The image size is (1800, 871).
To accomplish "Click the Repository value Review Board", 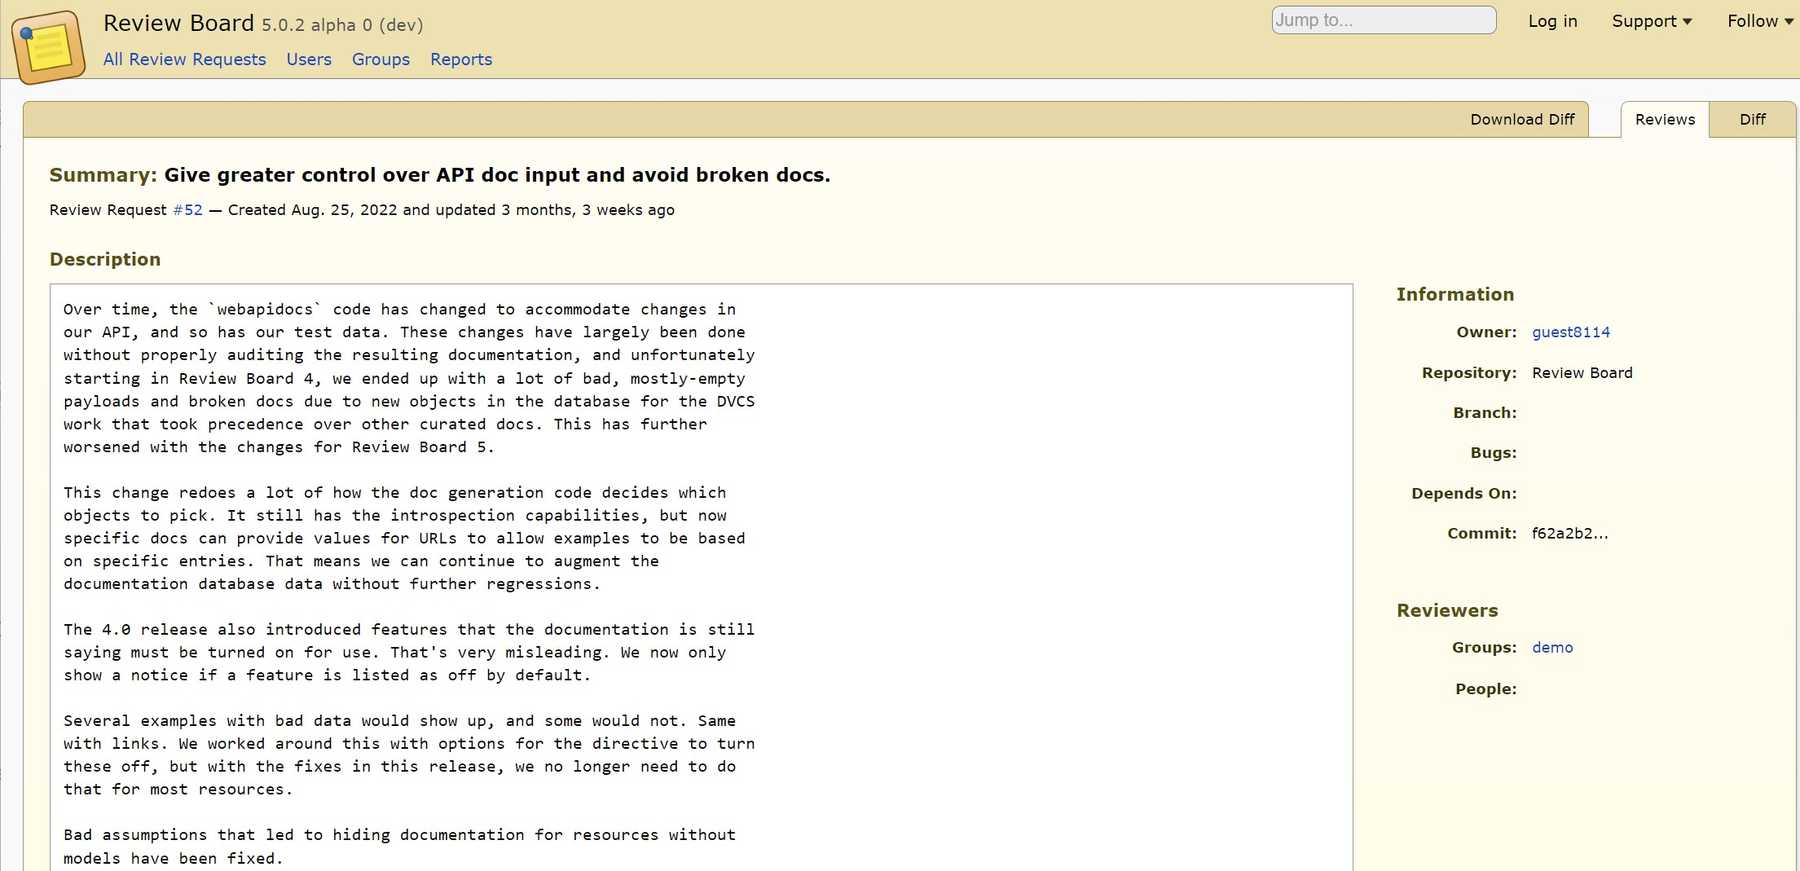I will (x=1581, y=373).
